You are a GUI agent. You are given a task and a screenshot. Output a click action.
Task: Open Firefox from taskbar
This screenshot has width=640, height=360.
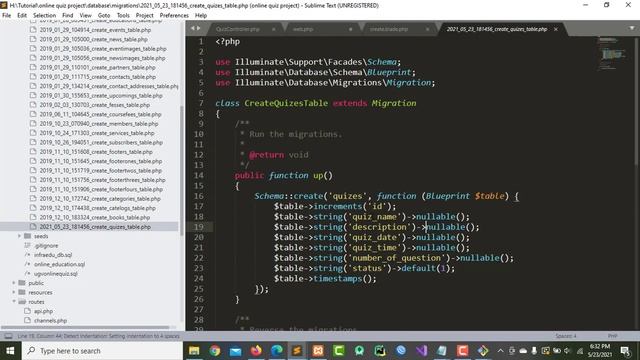pos(256,351)
